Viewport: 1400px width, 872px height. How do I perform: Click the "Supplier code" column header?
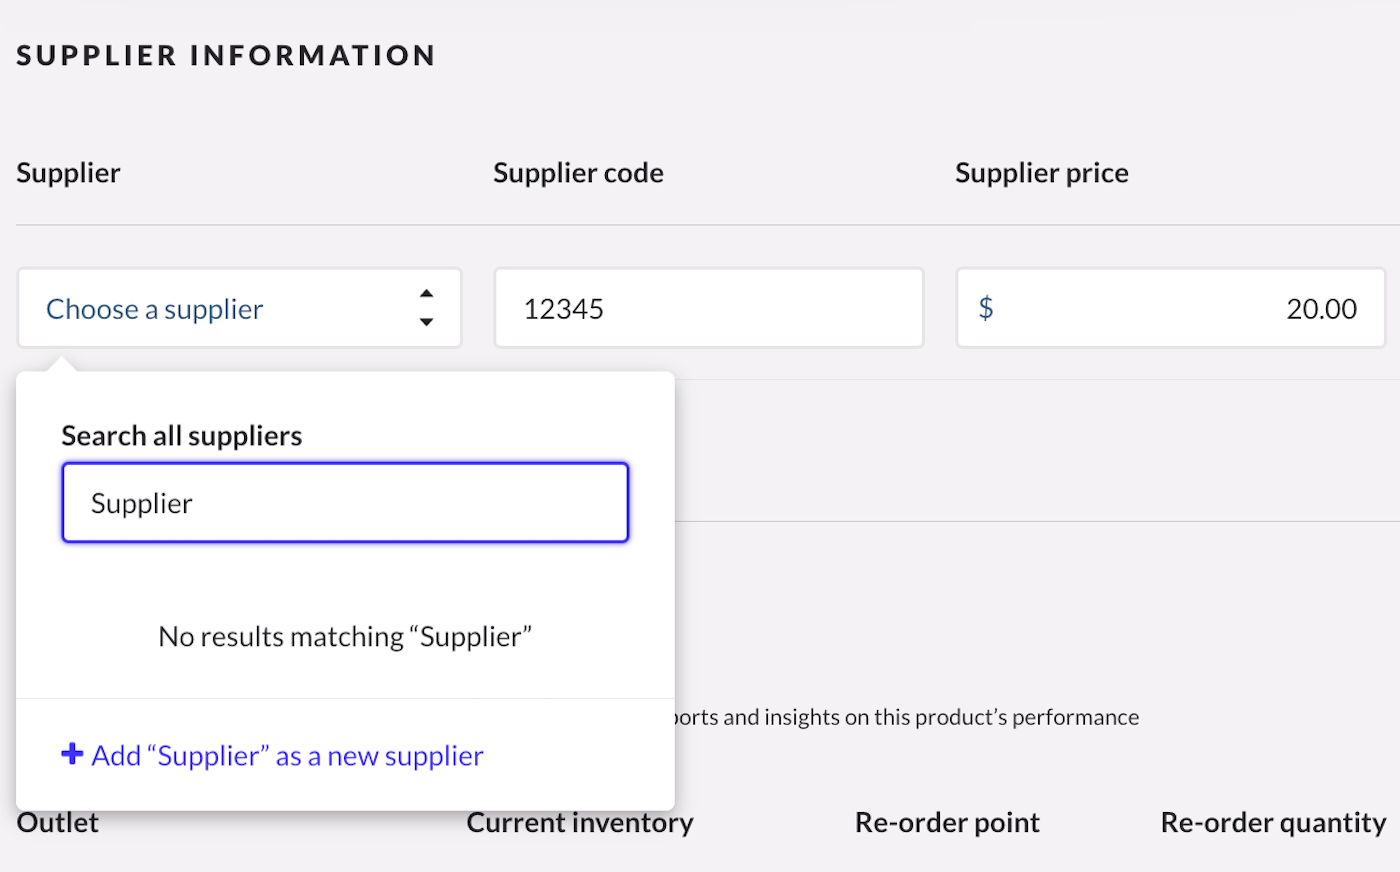(578, 173)
